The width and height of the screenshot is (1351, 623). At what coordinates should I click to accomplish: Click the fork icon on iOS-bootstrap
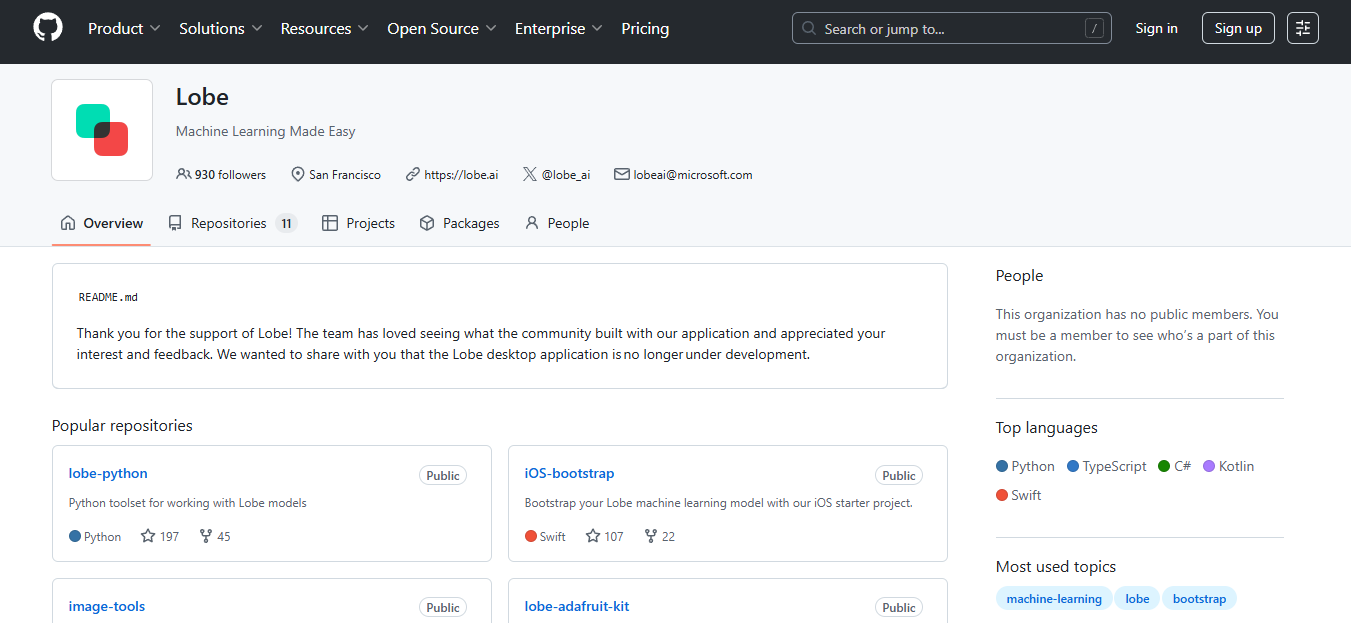coord(650,536)
